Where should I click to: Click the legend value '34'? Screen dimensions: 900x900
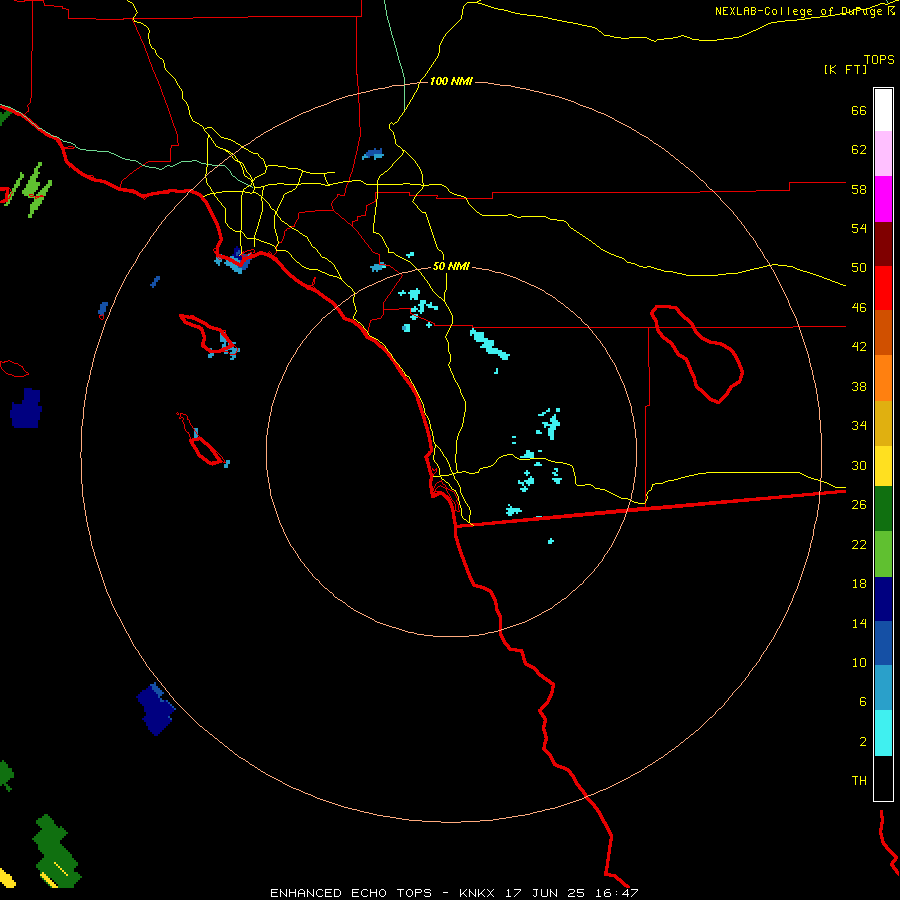coord(859,426)
